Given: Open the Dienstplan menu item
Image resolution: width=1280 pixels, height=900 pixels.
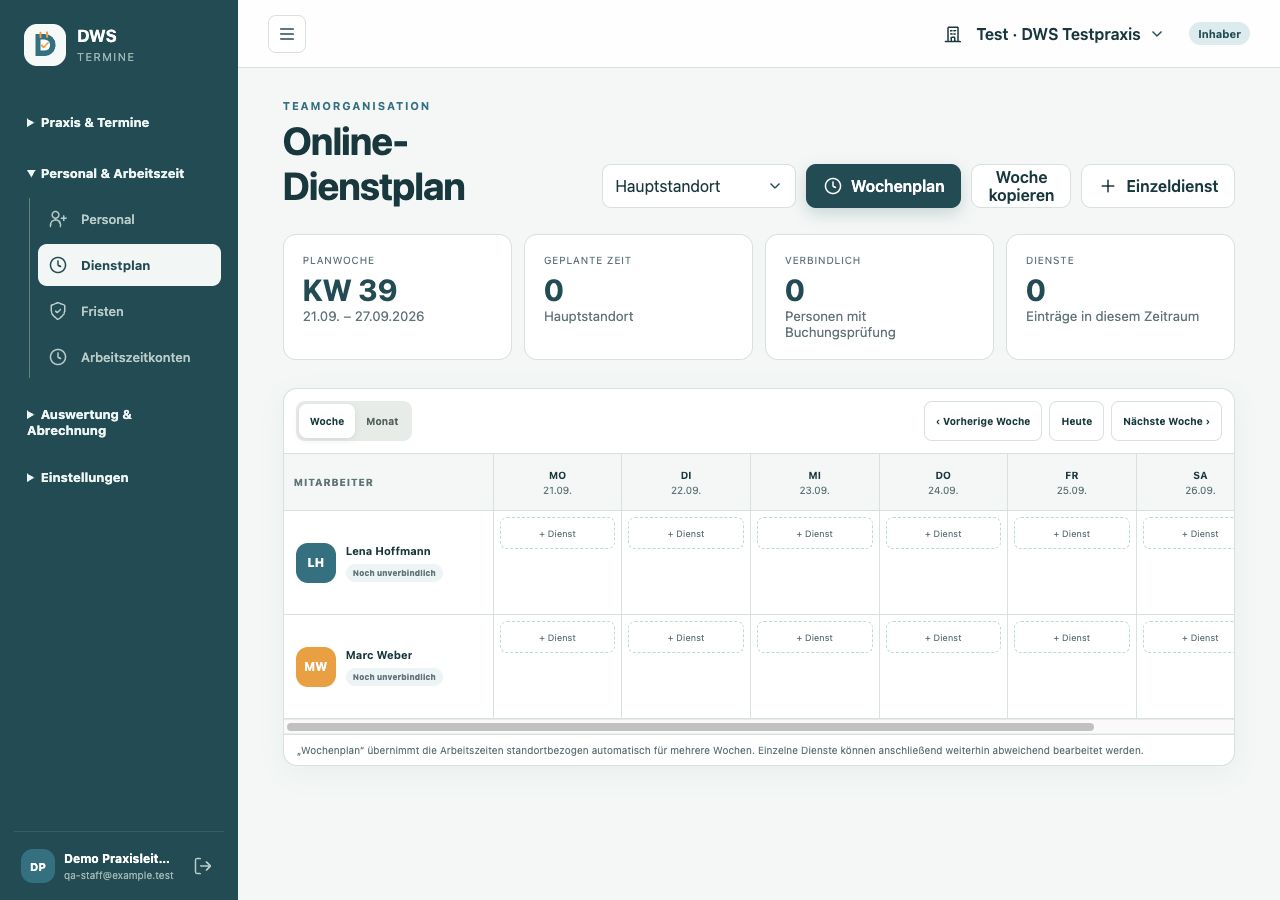Looking at the screenshot, I should (x=129, y=265).
